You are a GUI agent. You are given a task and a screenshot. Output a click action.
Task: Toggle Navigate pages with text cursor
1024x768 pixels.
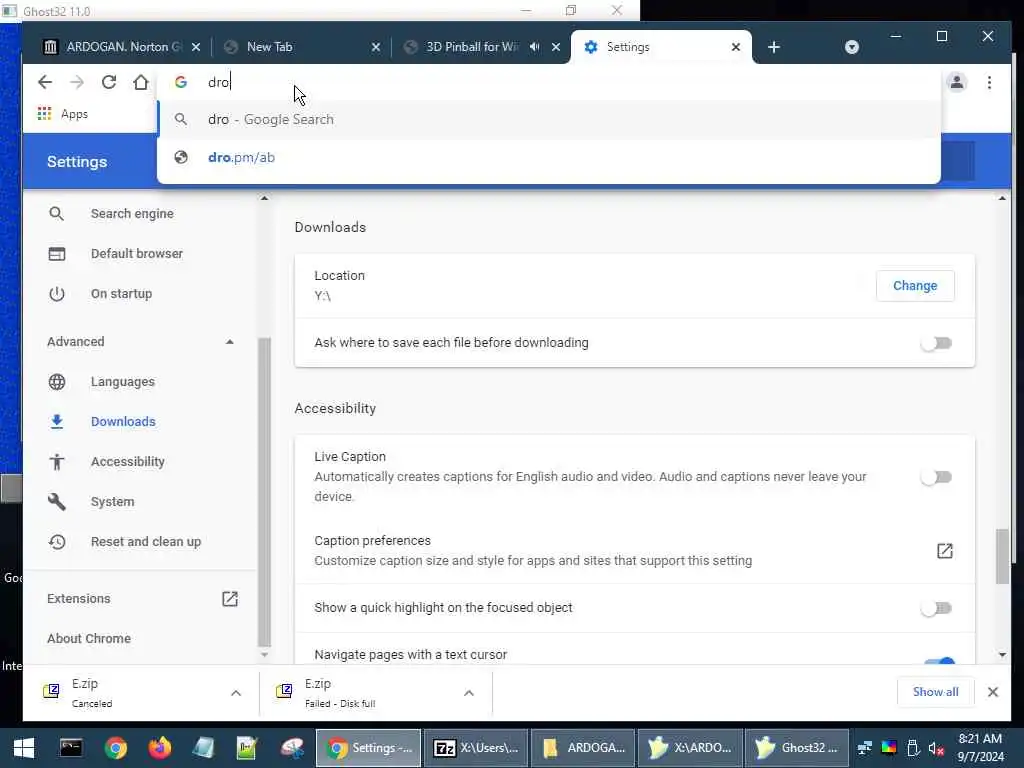(940, 661)
